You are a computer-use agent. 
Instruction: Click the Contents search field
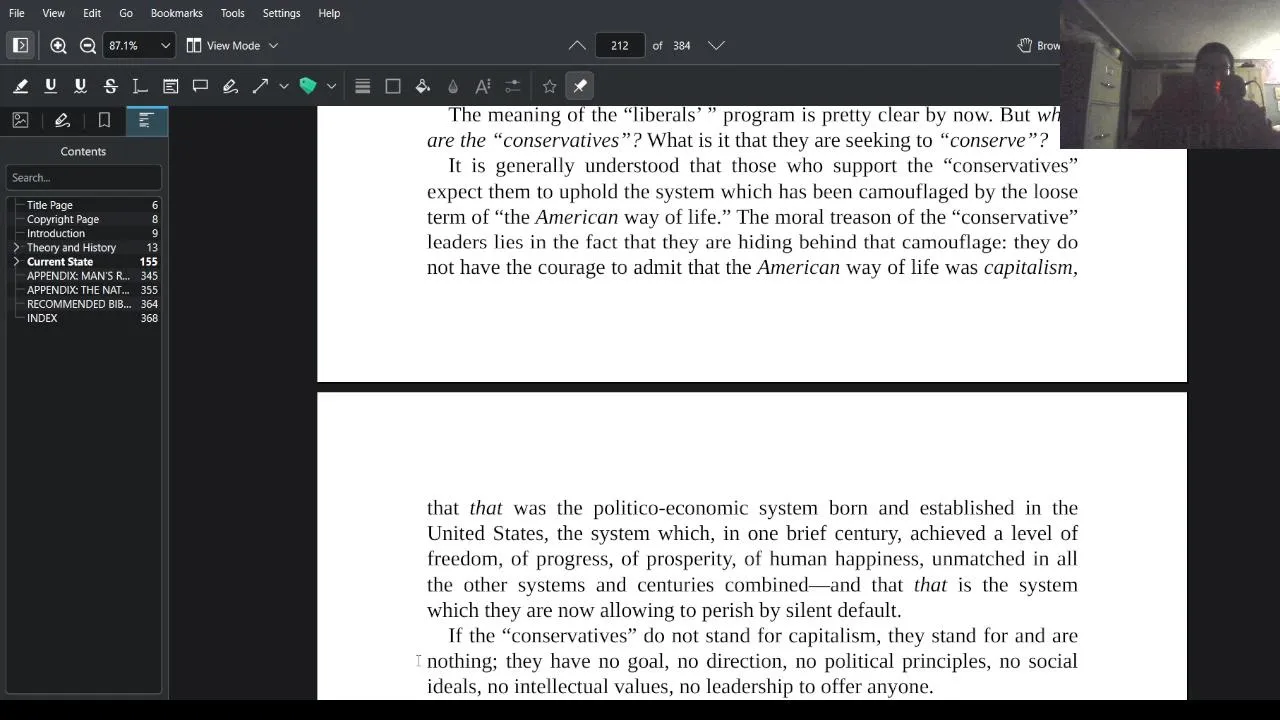(x=83, y=177)
